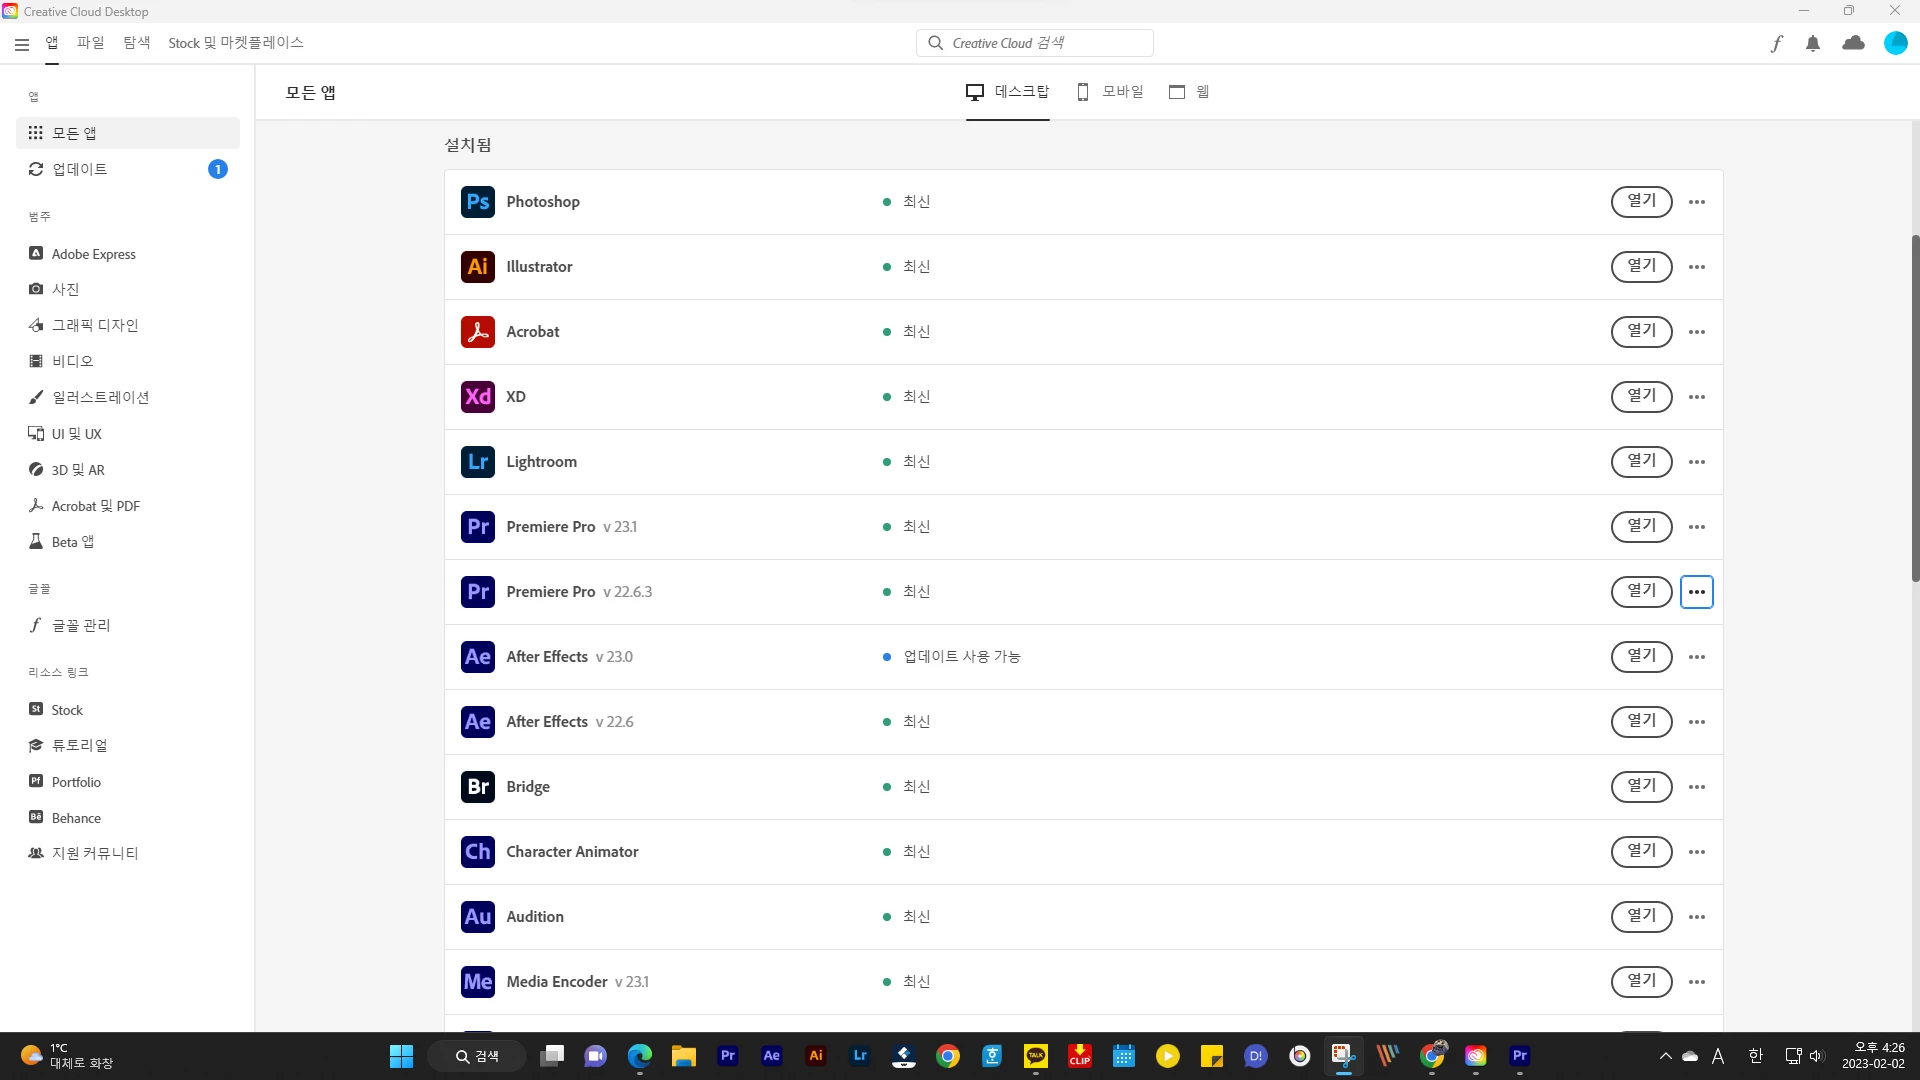
Task: Open more options menu for Photoshop
Action: coord(1697,202)
